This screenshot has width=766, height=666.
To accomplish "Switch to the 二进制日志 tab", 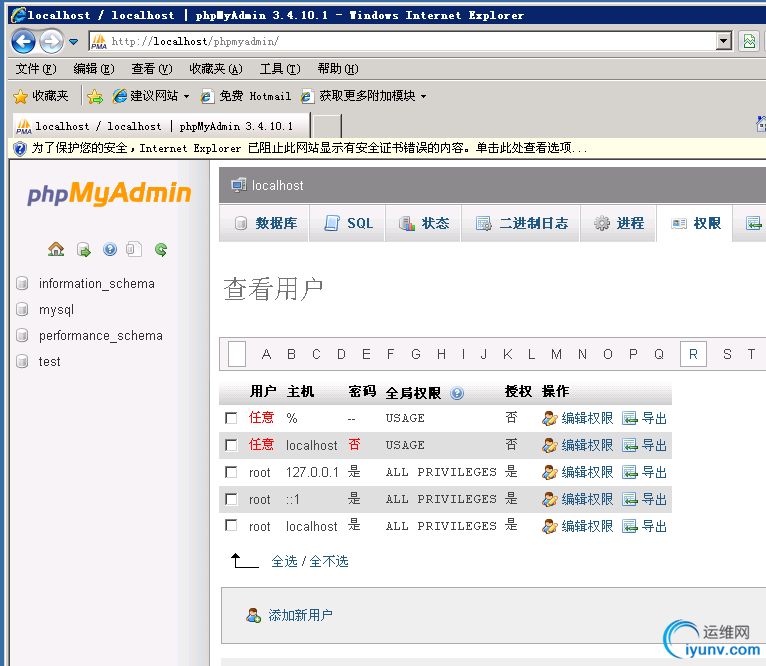I will click(521, 223).
